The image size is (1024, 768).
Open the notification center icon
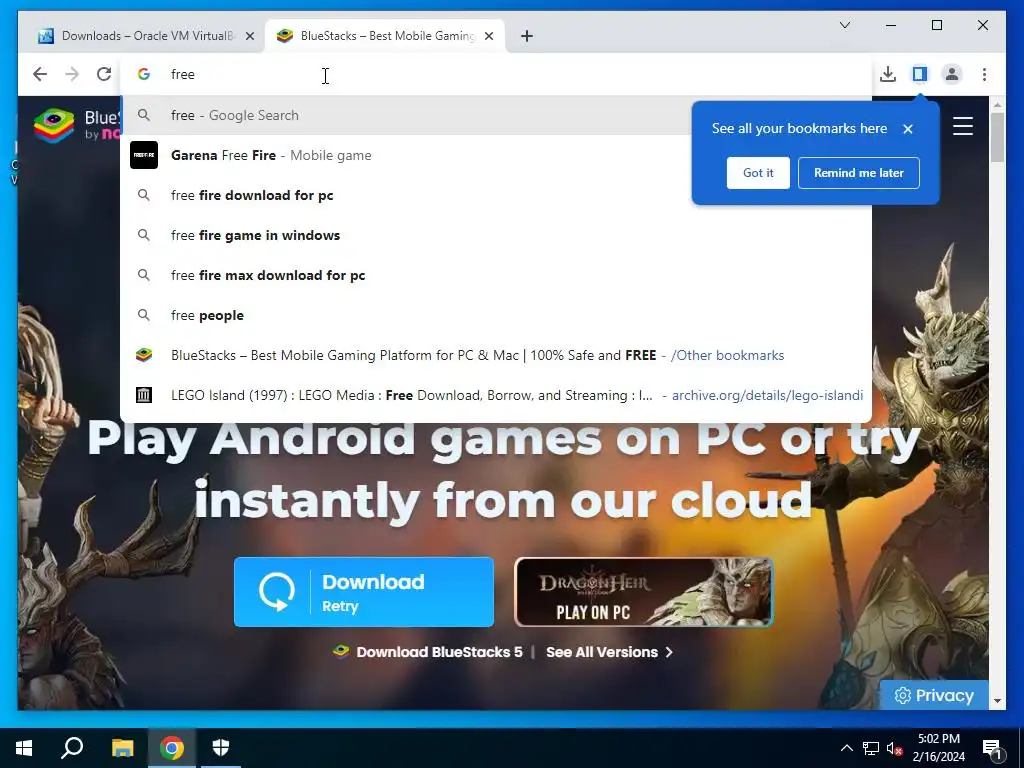tap(993, 748)
